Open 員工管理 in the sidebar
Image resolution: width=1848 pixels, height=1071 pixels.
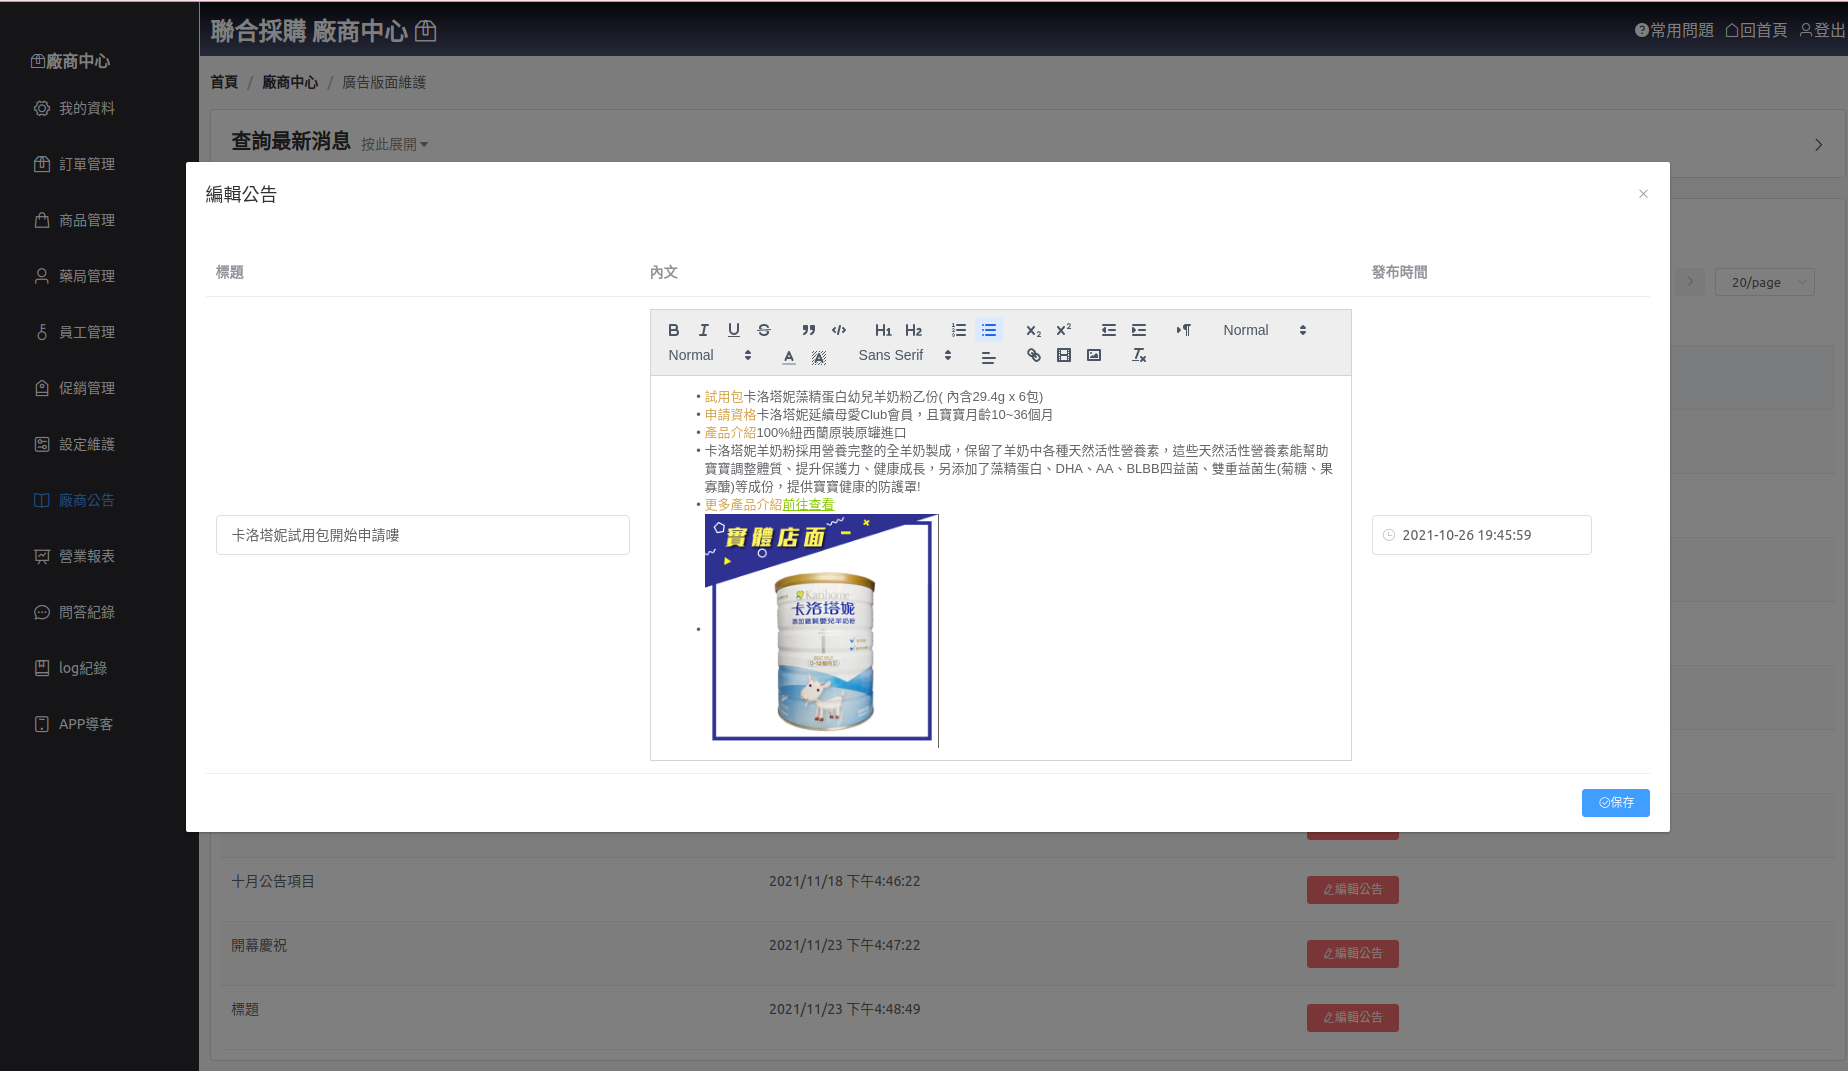tap(87, 332)
